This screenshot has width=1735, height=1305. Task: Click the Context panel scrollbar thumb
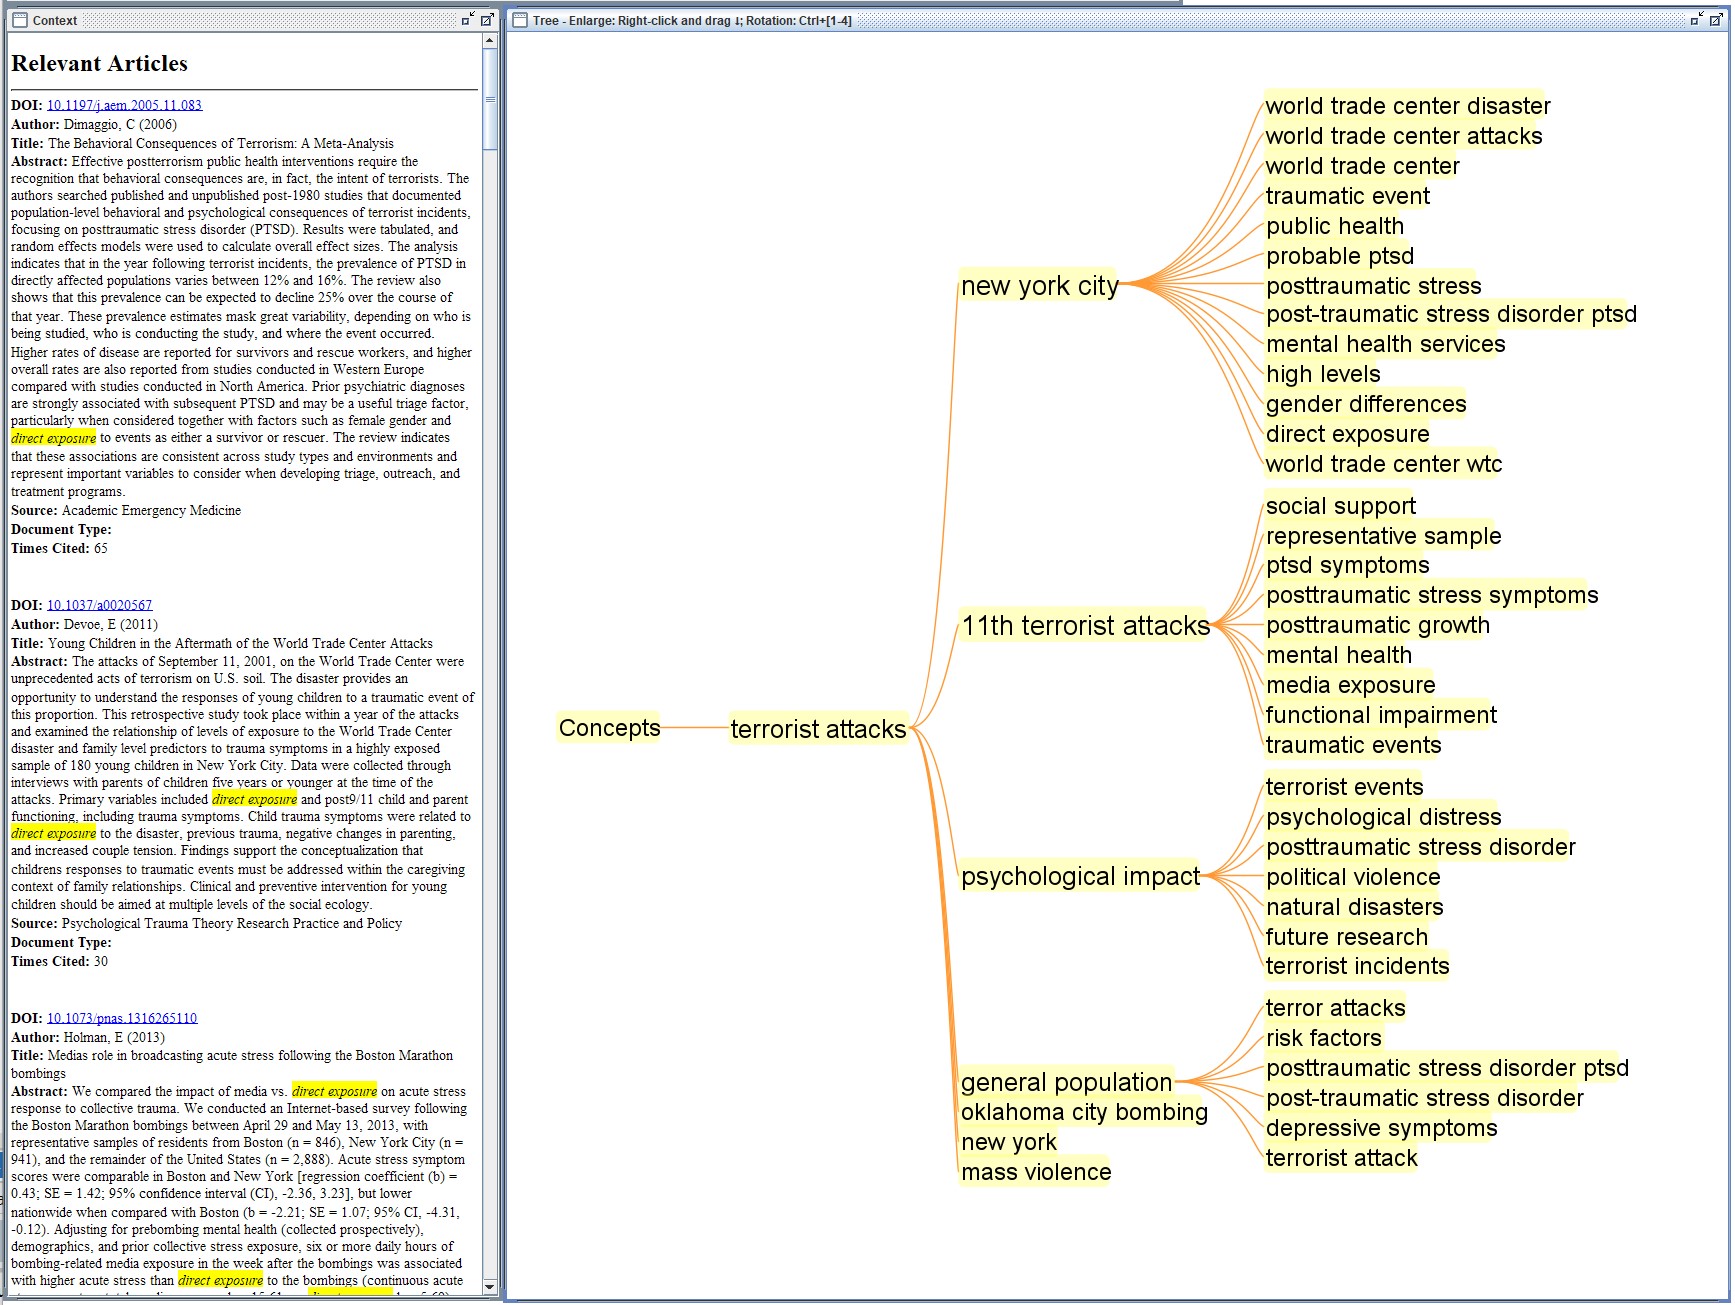(x=489, y=98)
